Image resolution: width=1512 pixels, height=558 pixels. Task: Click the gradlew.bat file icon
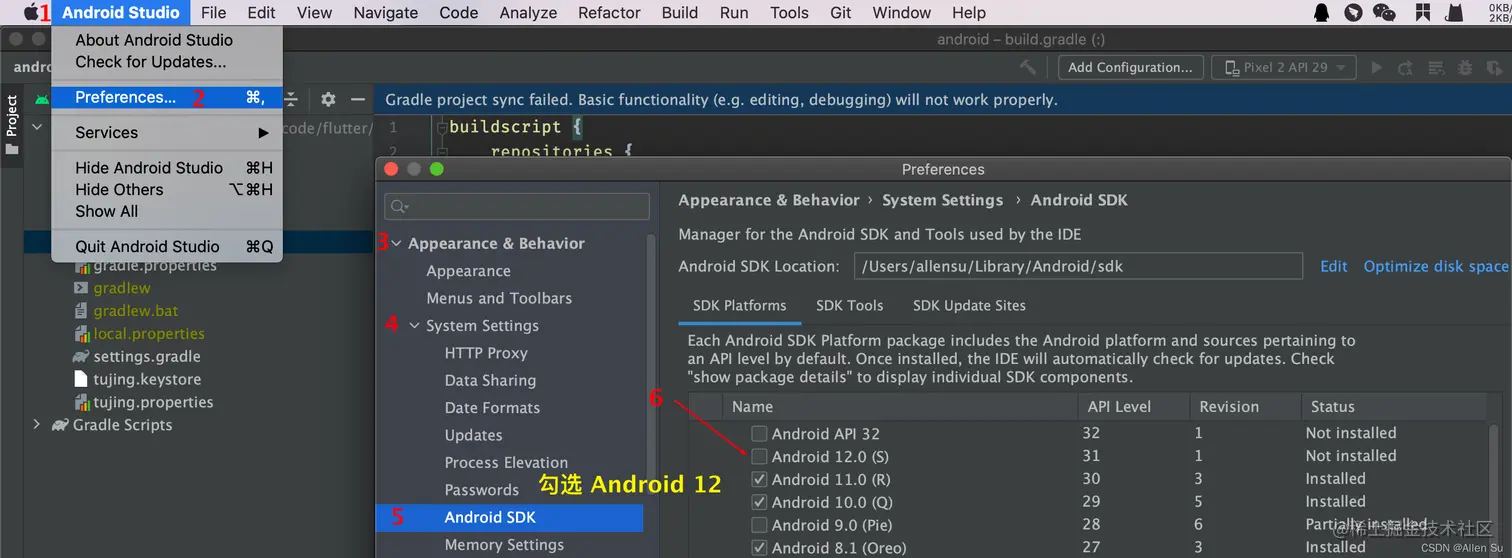click(x=83, y=311)
